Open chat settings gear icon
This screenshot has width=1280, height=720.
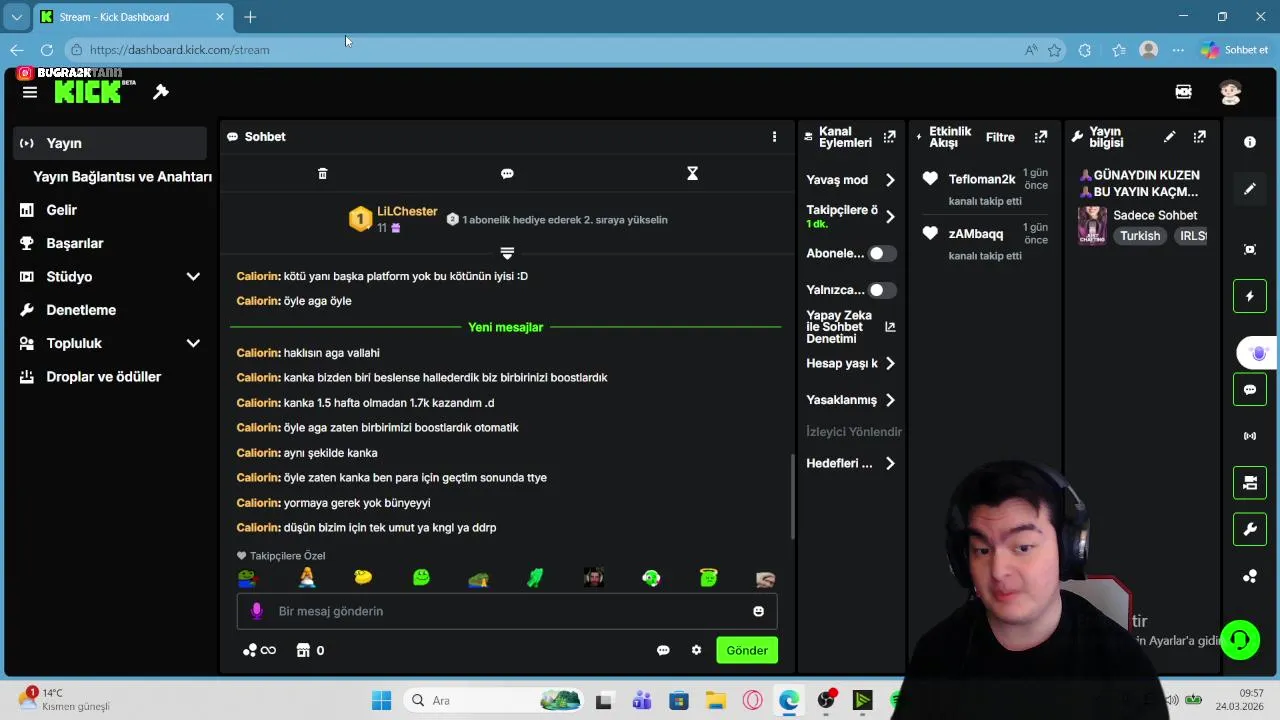point(696,650)
